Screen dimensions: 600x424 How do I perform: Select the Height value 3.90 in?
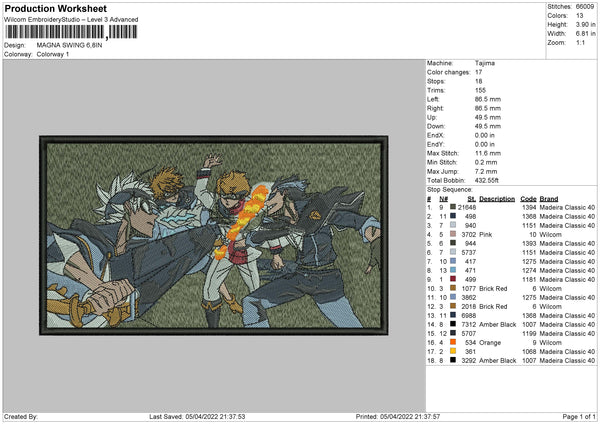click(585, 24)
